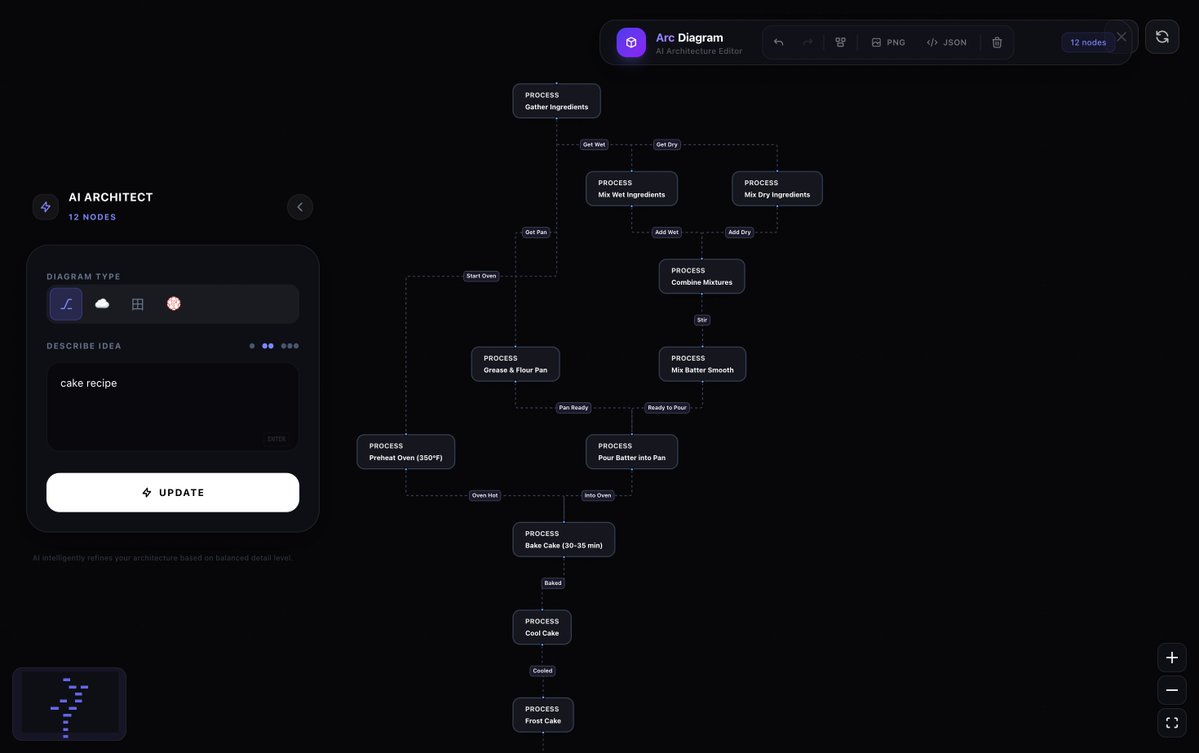Select the Combine Mixtures node
The height and width of the screenshot is (753, 1199).
pyautogui.click(x=702, y=276)
